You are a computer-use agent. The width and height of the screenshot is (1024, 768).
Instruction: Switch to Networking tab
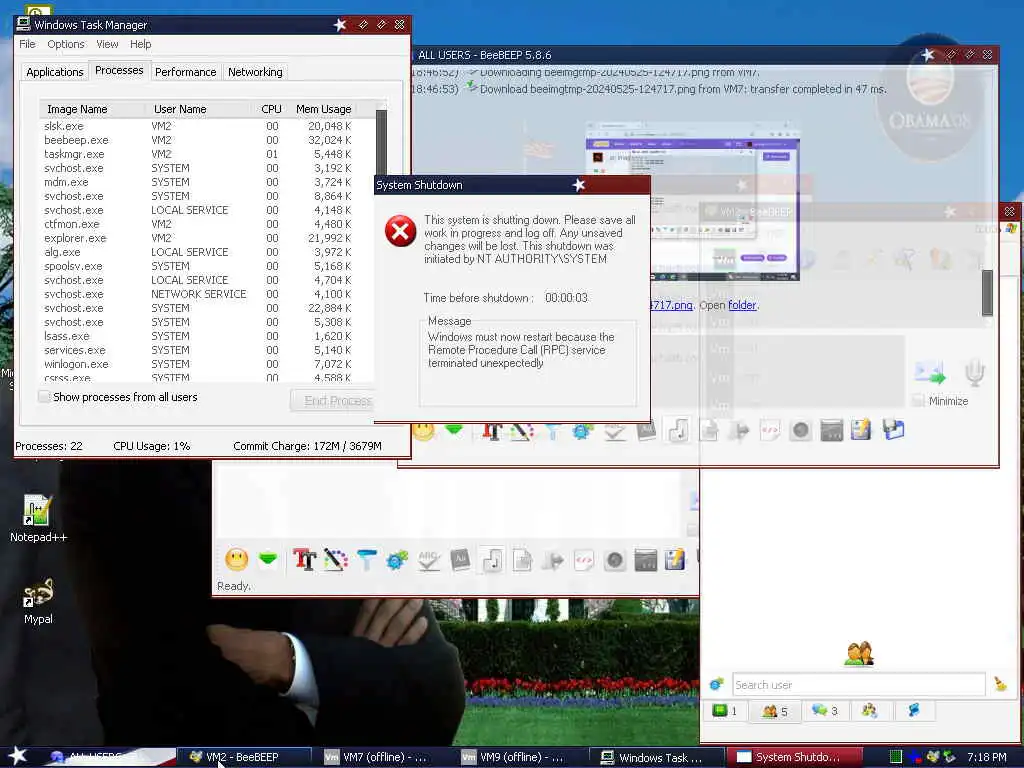pyautogui.click(x=255, y=72)
